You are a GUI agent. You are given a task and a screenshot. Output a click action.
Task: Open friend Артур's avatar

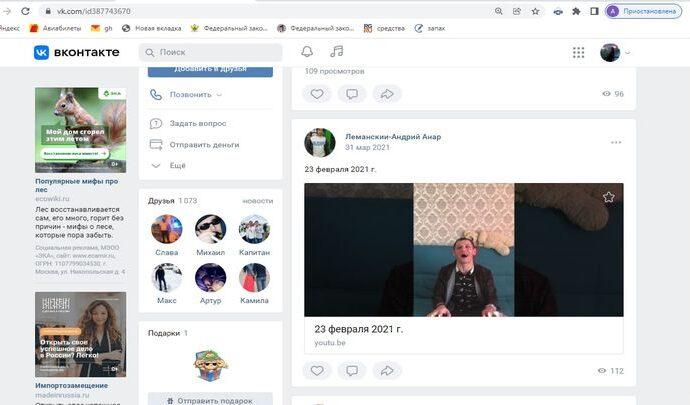pos(210,277)
